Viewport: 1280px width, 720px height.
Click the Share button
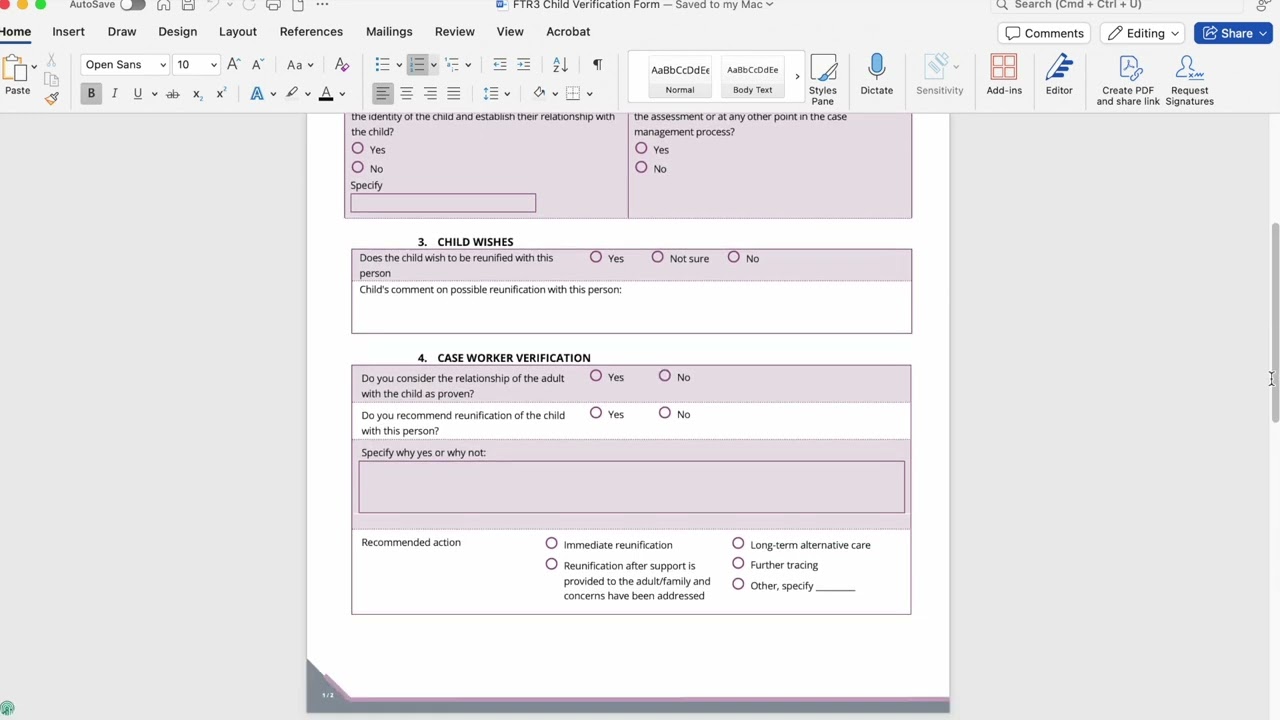[x=1233, y=33]
